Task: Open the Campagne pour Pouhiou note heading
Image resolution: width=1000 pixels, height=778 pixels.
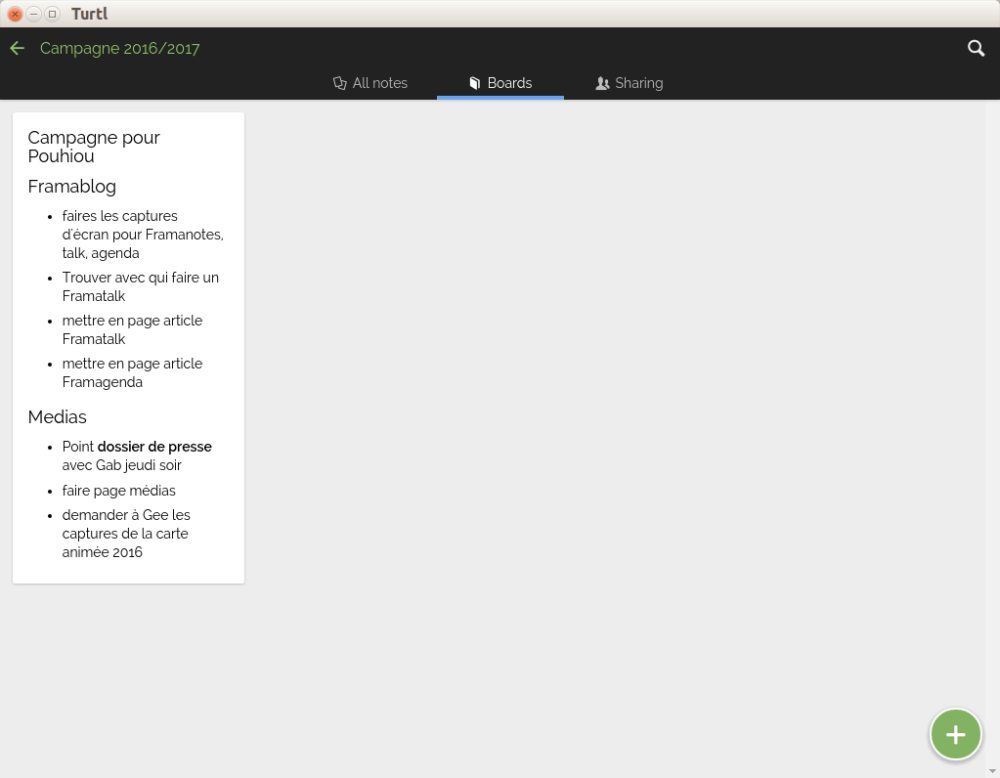Action: (94, 147)
